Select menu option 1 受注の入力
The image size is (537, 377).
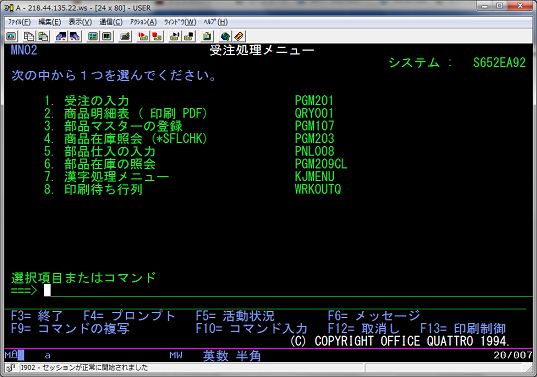87,101
